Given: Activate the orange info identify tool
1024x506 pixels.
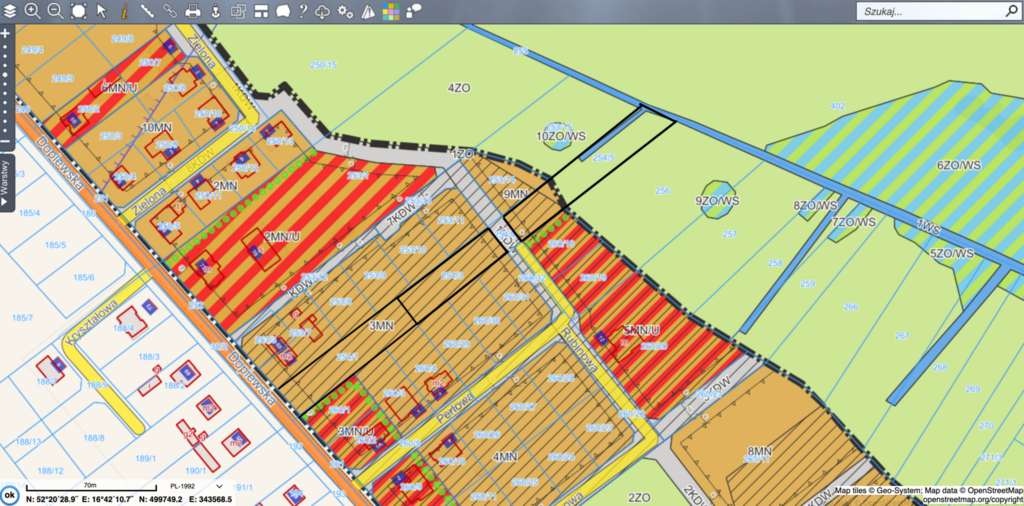Looking at the screenshot, I should point(124,11).
